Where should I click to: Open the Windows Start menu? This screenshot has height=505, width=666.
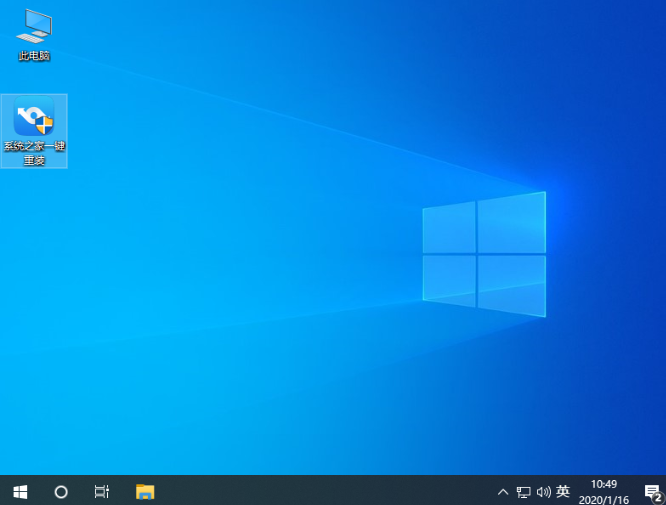[20, 492]
